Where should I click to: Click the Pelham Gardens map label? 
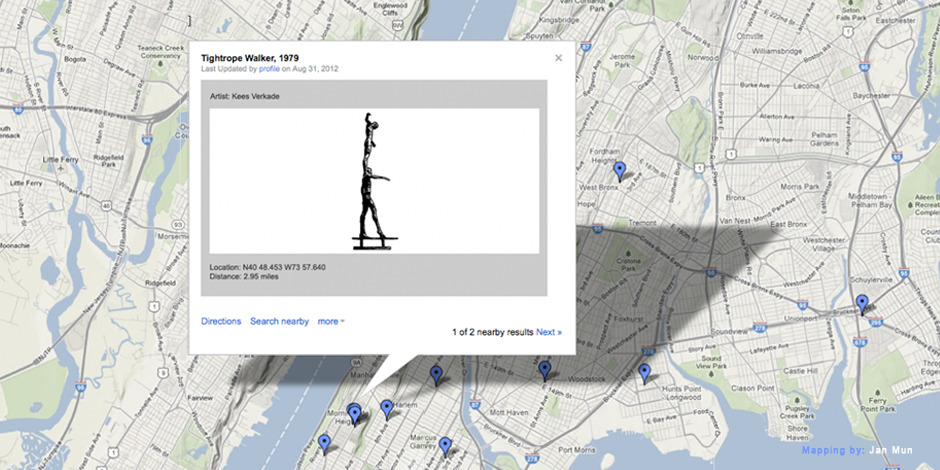coord(824,139)
